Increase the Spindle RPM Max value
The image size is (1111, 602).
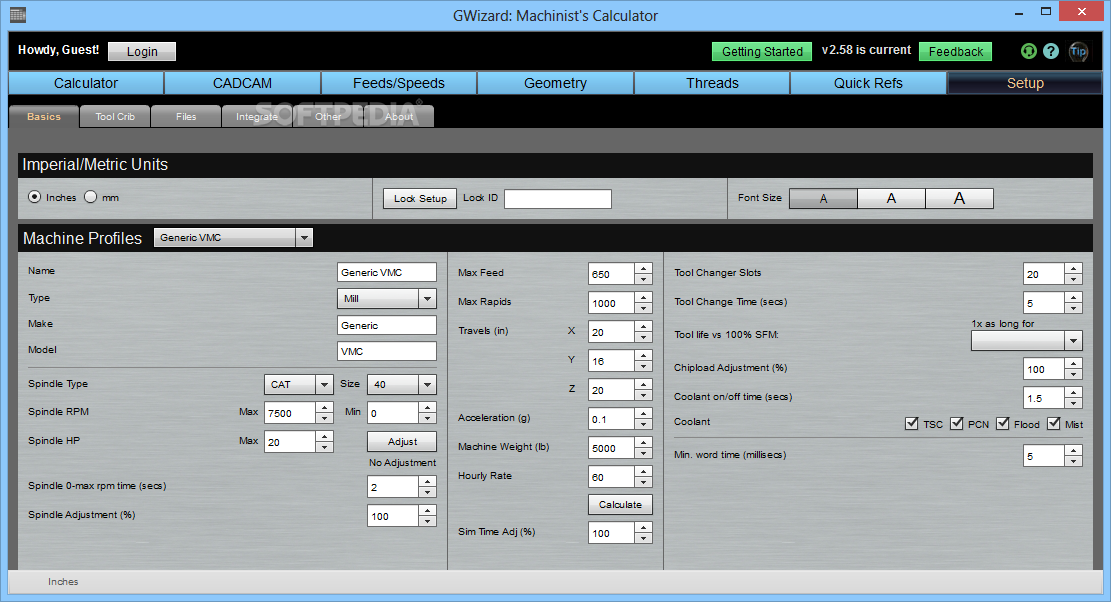325,408
